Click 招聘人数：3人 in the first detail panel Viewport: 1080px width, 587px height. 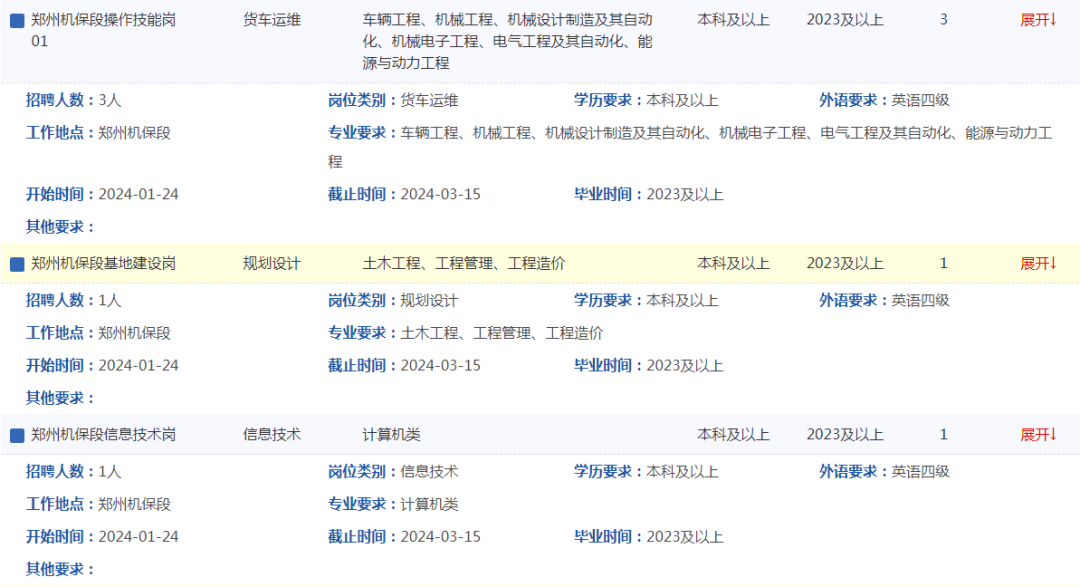[74, 100]
